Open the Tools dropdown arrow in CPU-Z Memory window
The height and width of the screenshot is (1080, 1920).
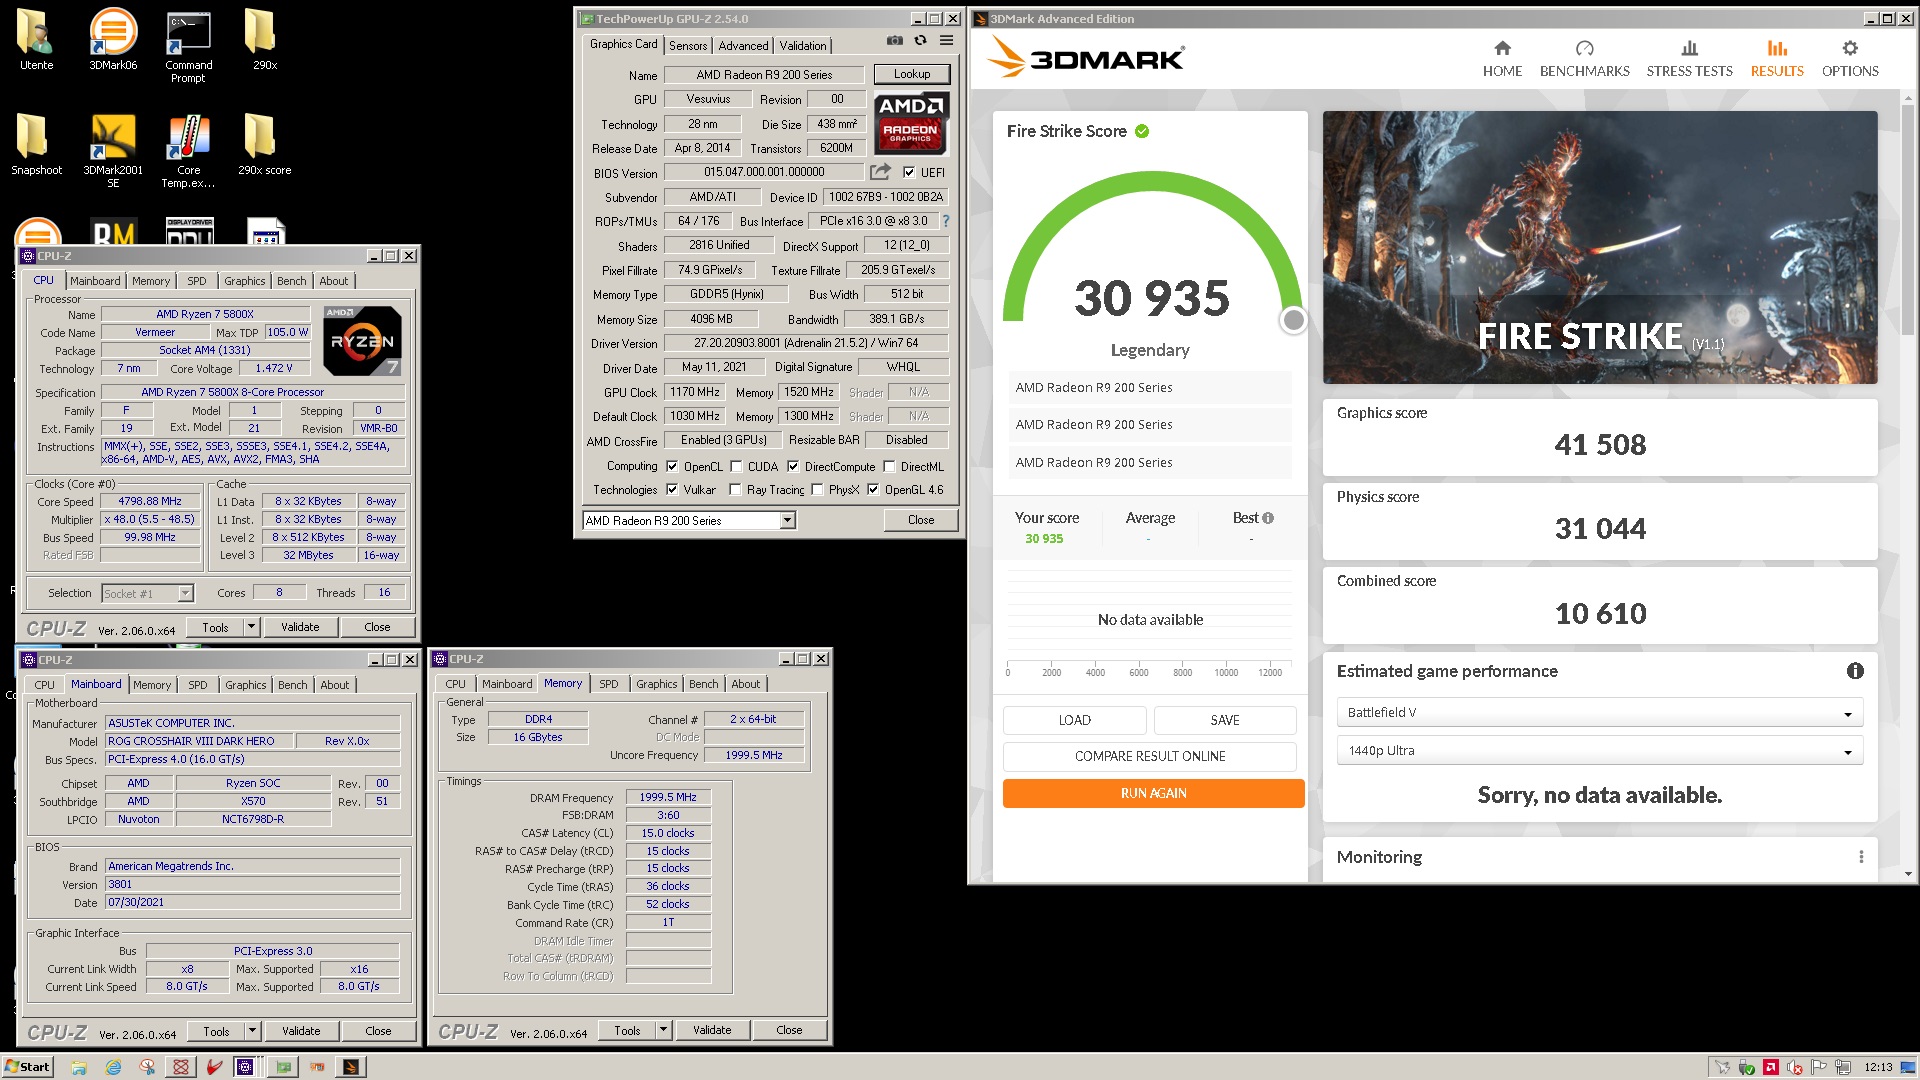[663, 1030]
